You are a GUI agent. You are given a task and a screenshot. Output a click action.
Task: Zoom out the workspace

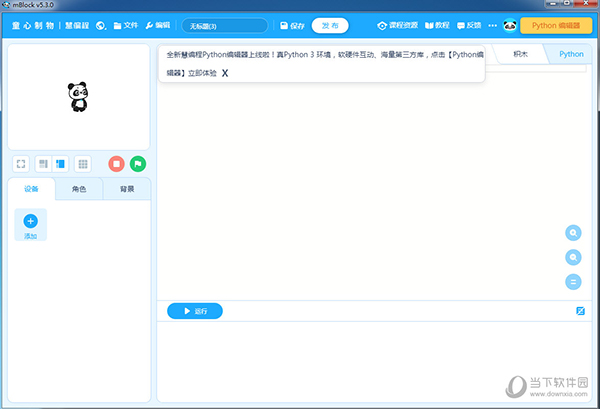click(x=573, y=257)
